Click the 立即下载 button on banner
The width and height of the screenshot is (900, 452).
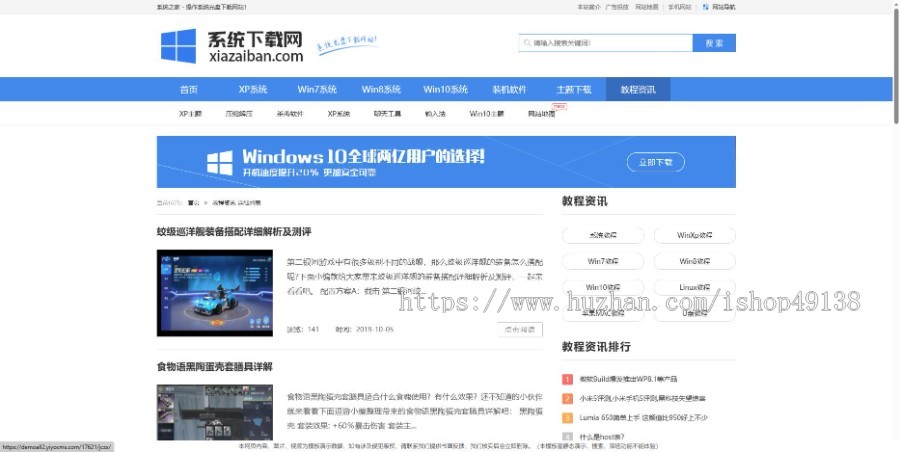[655, 163]
